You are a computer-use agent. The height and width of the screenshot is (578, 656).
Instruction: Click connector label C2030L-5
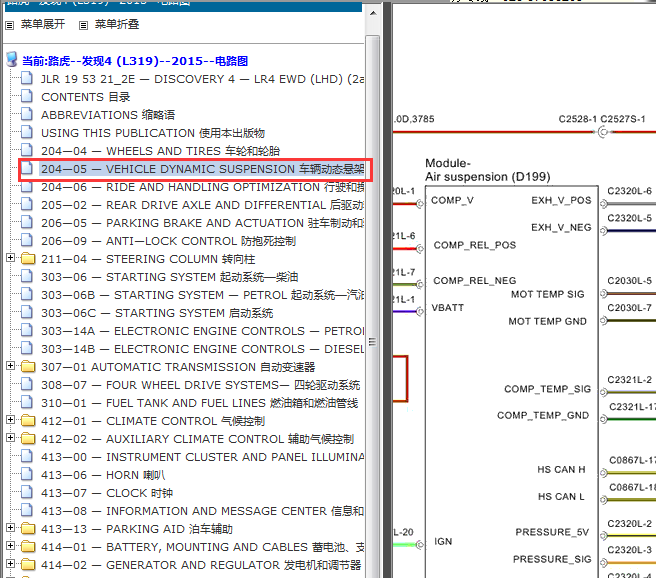click(629, 281)
